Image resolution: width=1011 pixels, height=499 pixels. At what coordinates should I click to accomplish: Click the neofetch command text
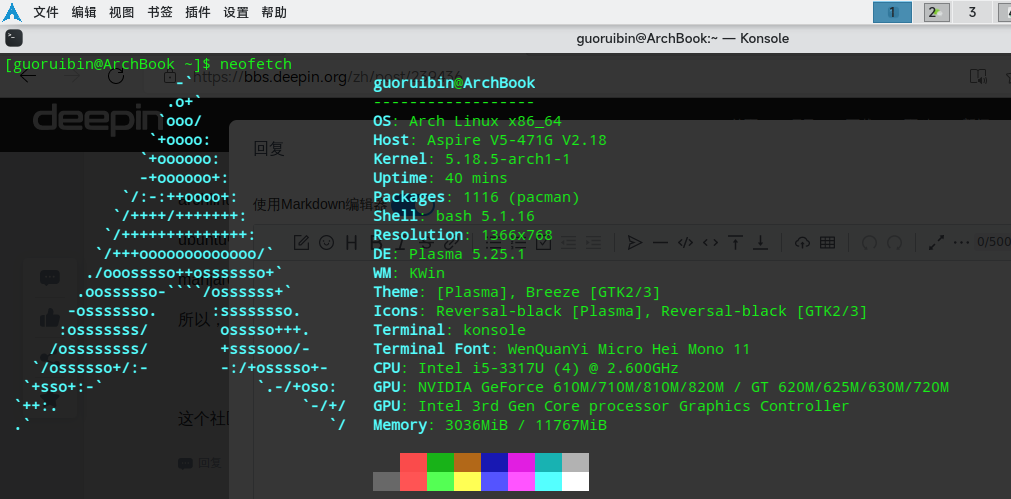[x=254, y=64]
